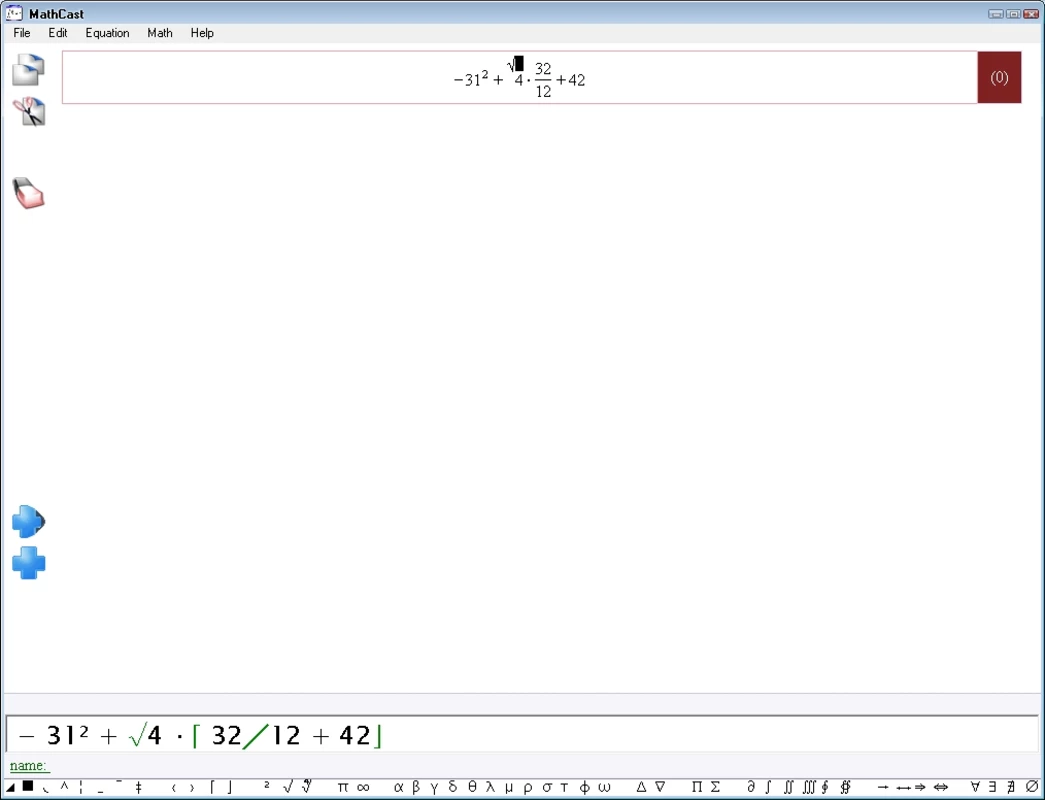Insert the nabla ∇ symbol
This screenshot has height=800, width=1045.
coord(660,787)
